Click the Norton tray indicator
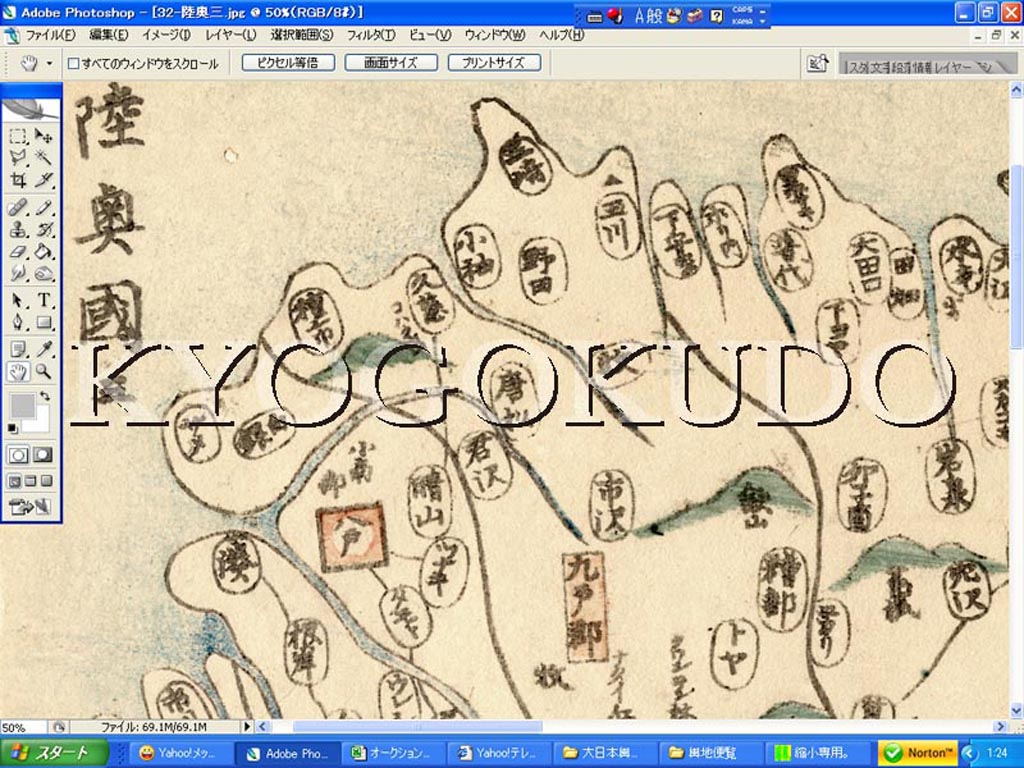Viewport: 1024px width, 768px height. (x=918, y=753)
